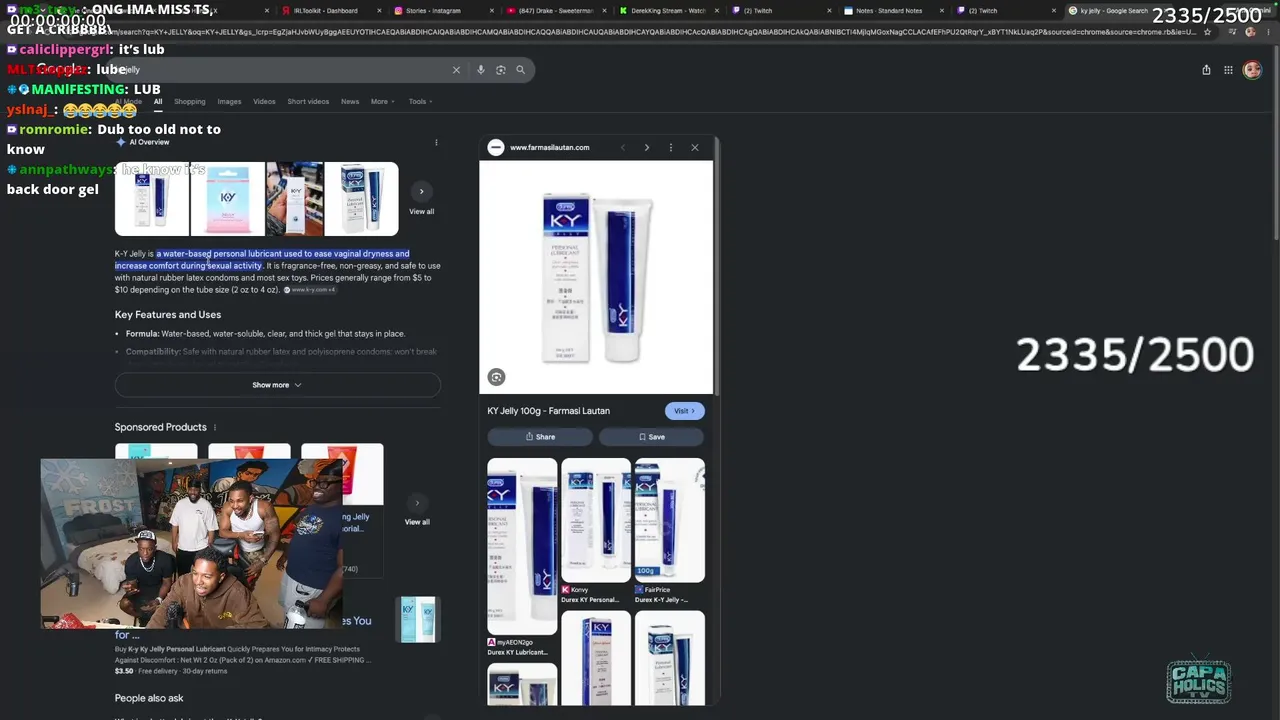
Task: Click the People also ask heading
Action: [149, 698]
